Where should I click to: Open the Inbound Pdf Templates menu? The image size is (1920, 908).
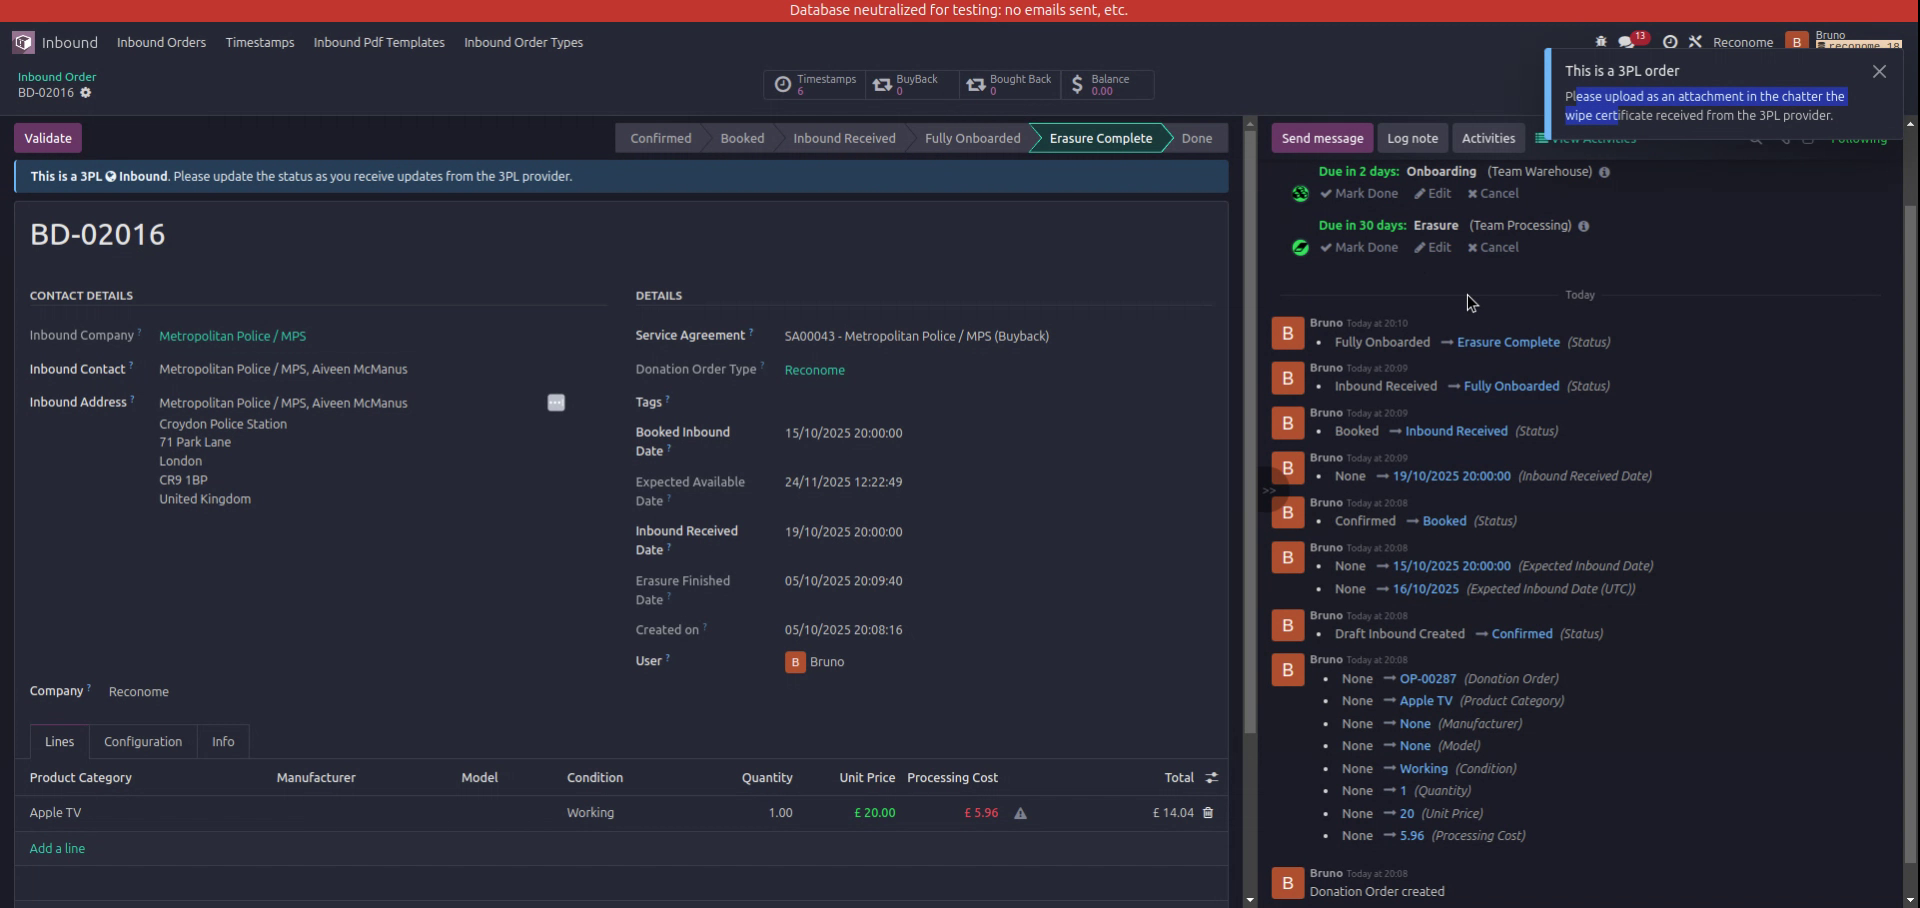378,42
